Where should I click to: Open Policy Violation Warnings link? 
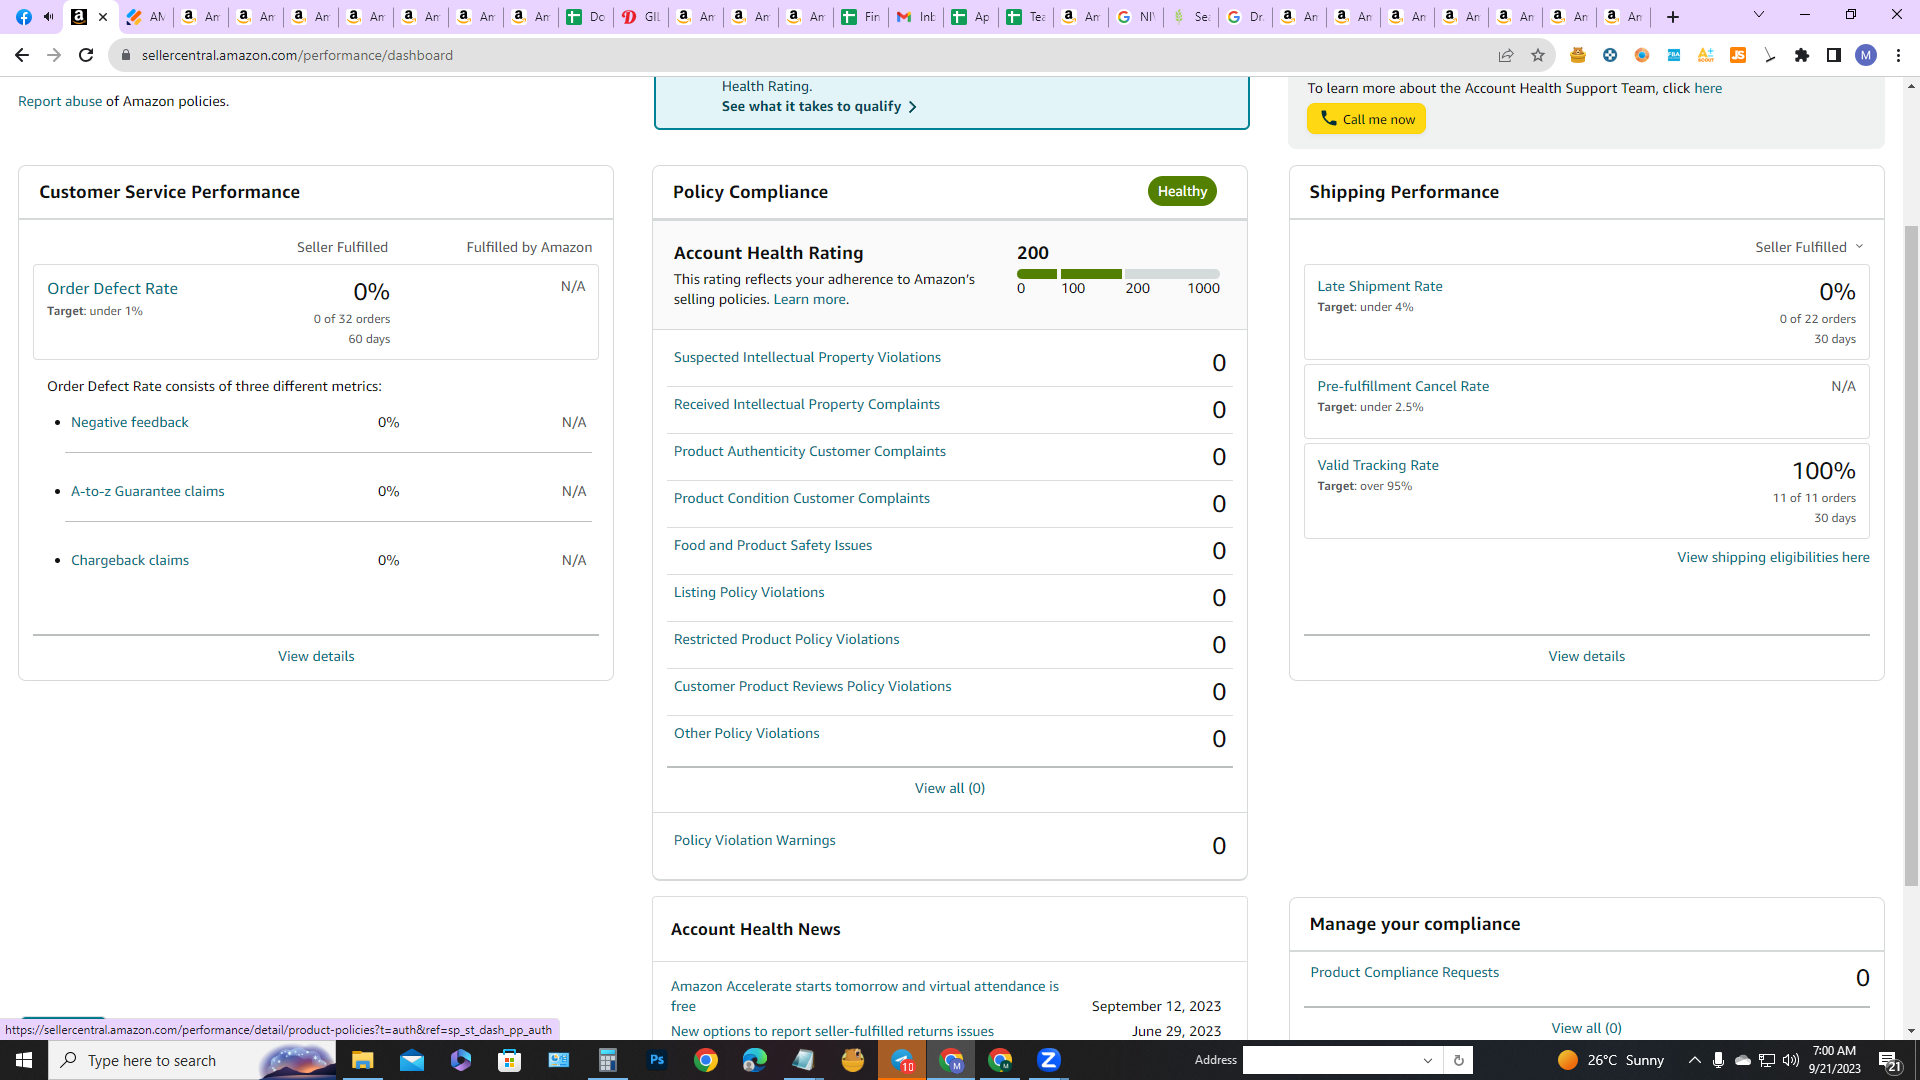[x=755, y=840]
